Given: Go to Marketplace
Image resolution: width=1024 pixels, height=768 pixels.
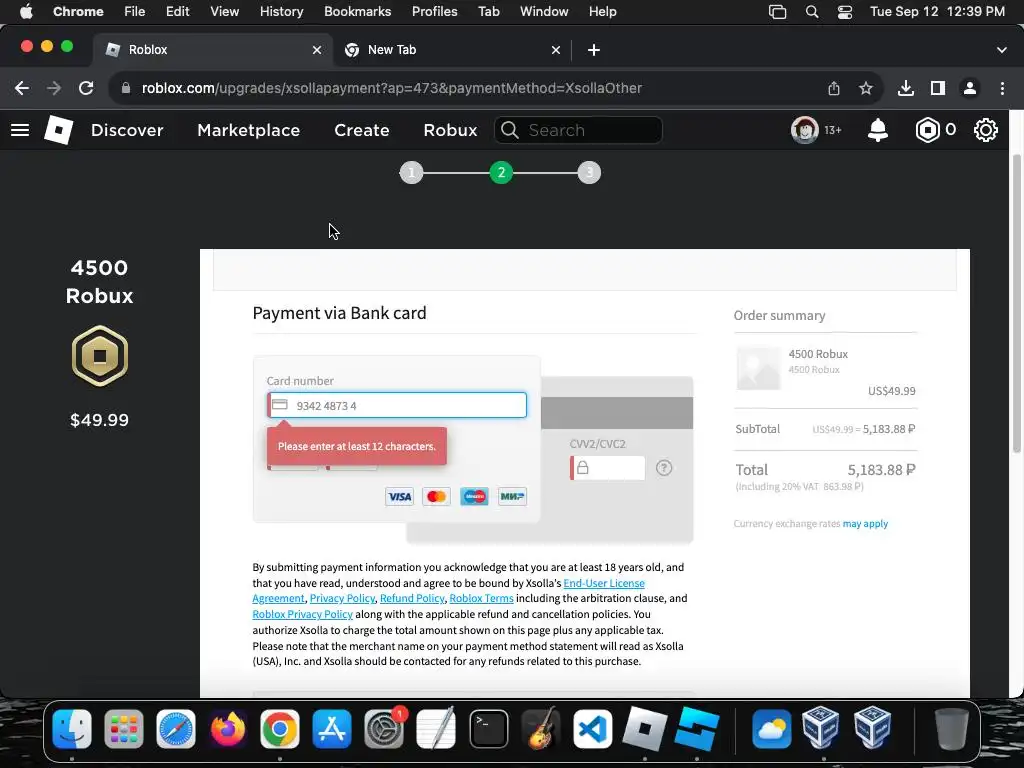Looking at the screenshot, I should 249,130.
